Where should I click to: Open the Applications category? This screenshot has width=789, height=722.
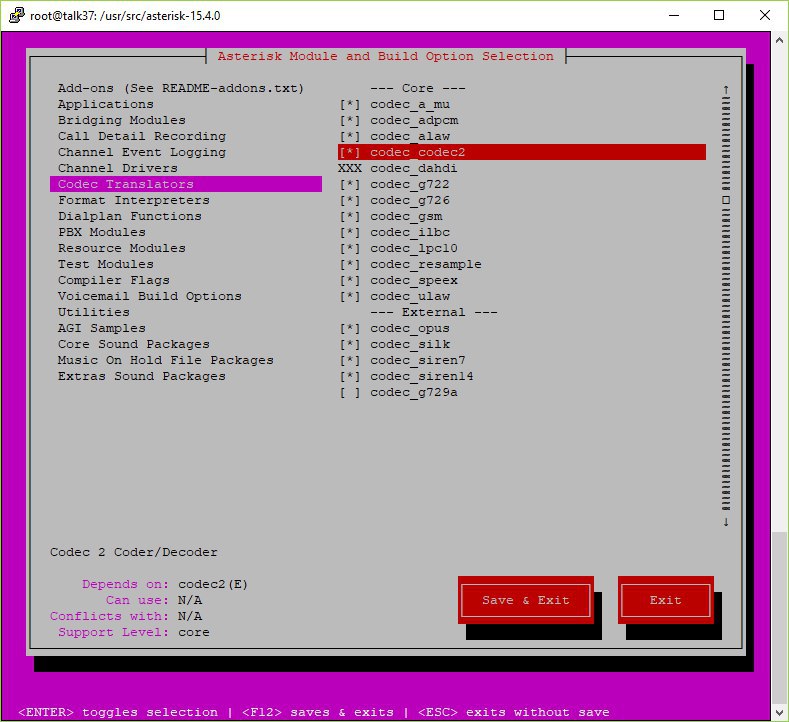click(x=106, y=104)
